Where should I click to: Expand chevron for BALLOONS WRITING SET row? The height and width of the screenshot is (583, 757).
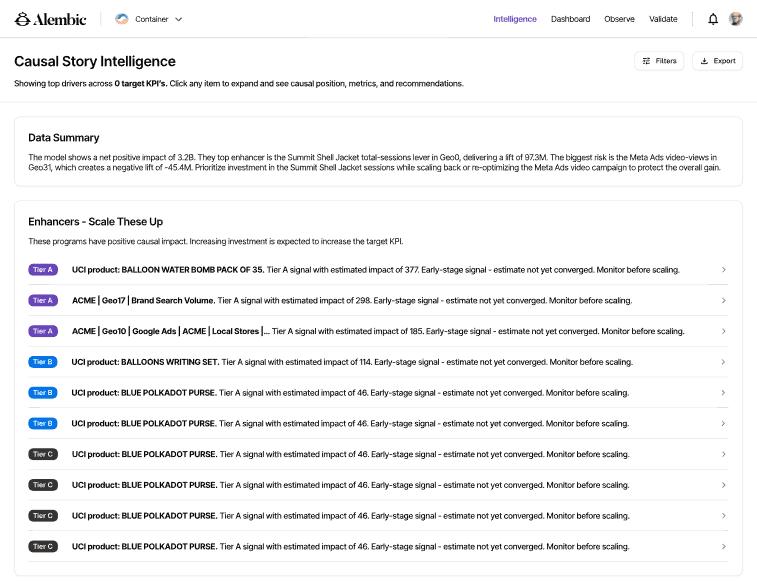[x=723, y=362]
